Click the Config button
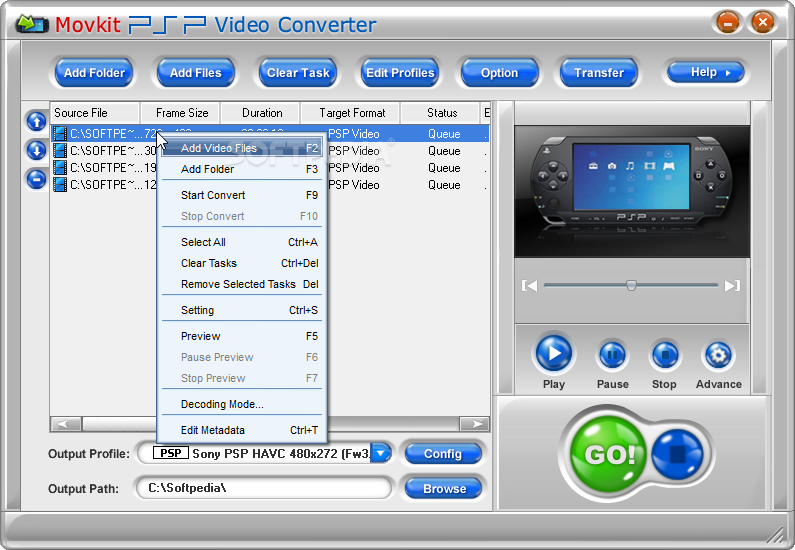Viewport: 795px width, 550px height. tap(443, 454)
